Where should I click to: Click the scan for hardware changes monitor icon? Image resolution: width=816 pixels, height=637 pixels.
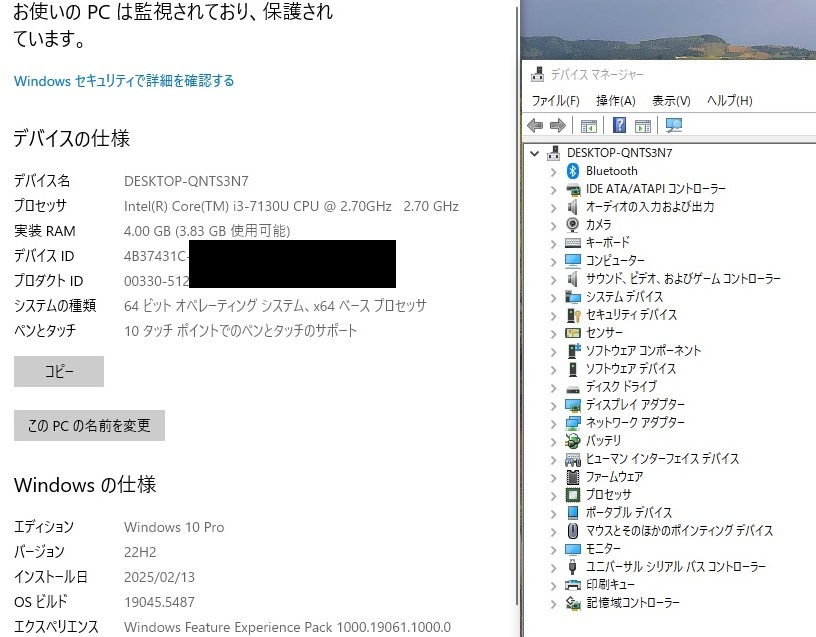click(674, 125)
